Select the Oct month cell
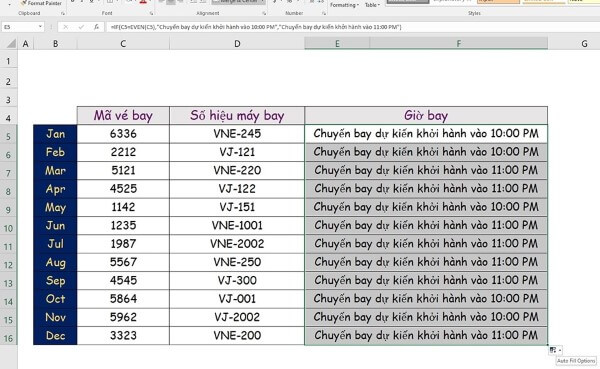Image resolution: width=600 pixels, height=369 pixels. coord(55,299)
